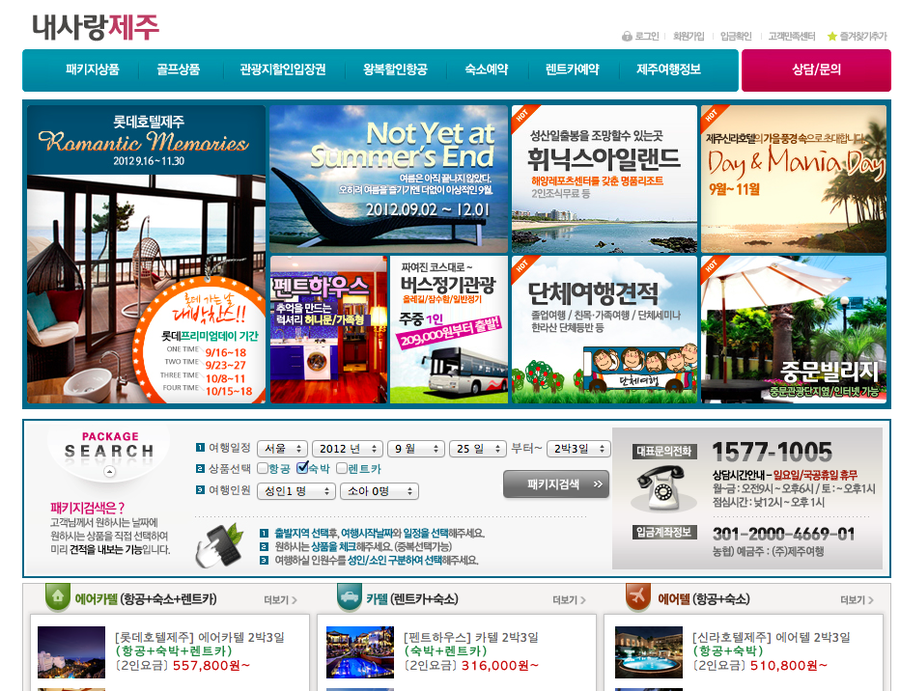
Task: Open the 2012 년 year dropdown
Action: pos(347,449)
